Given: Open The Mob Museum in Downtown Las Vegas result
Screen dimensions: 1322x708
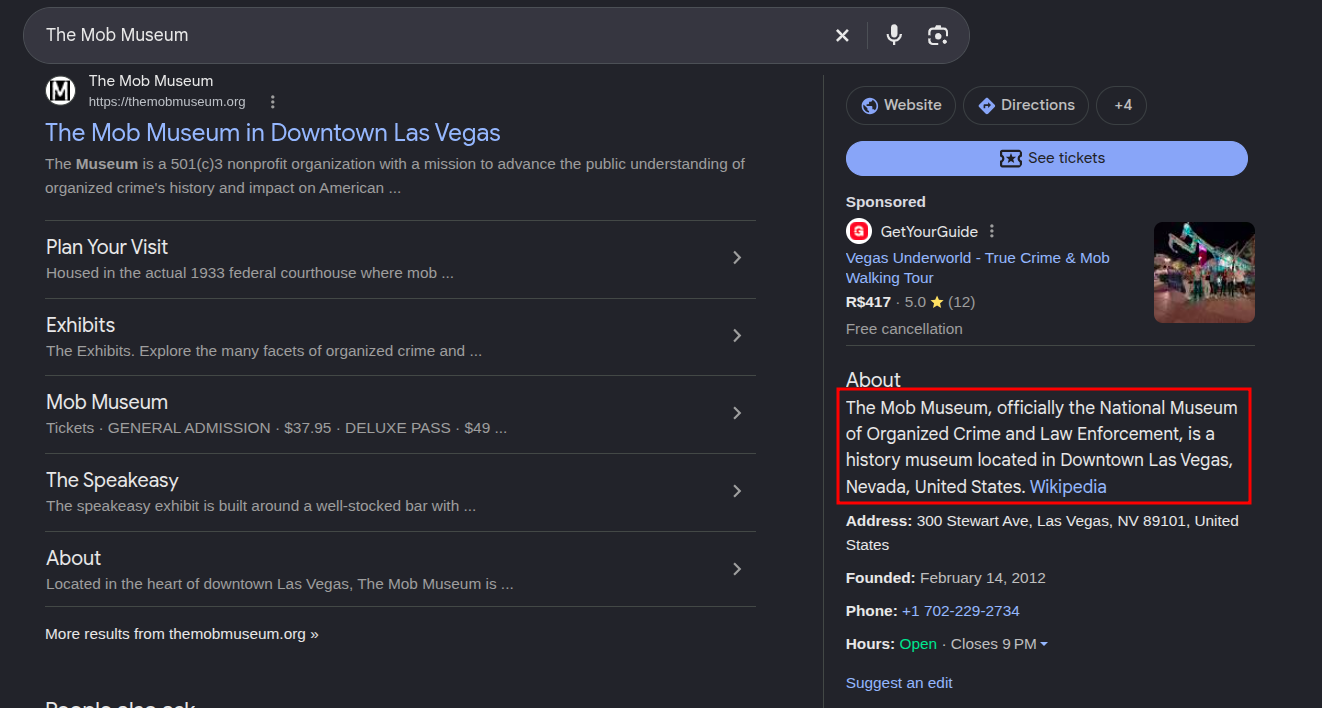Looking at the screenshot, I should click(273, 133).
